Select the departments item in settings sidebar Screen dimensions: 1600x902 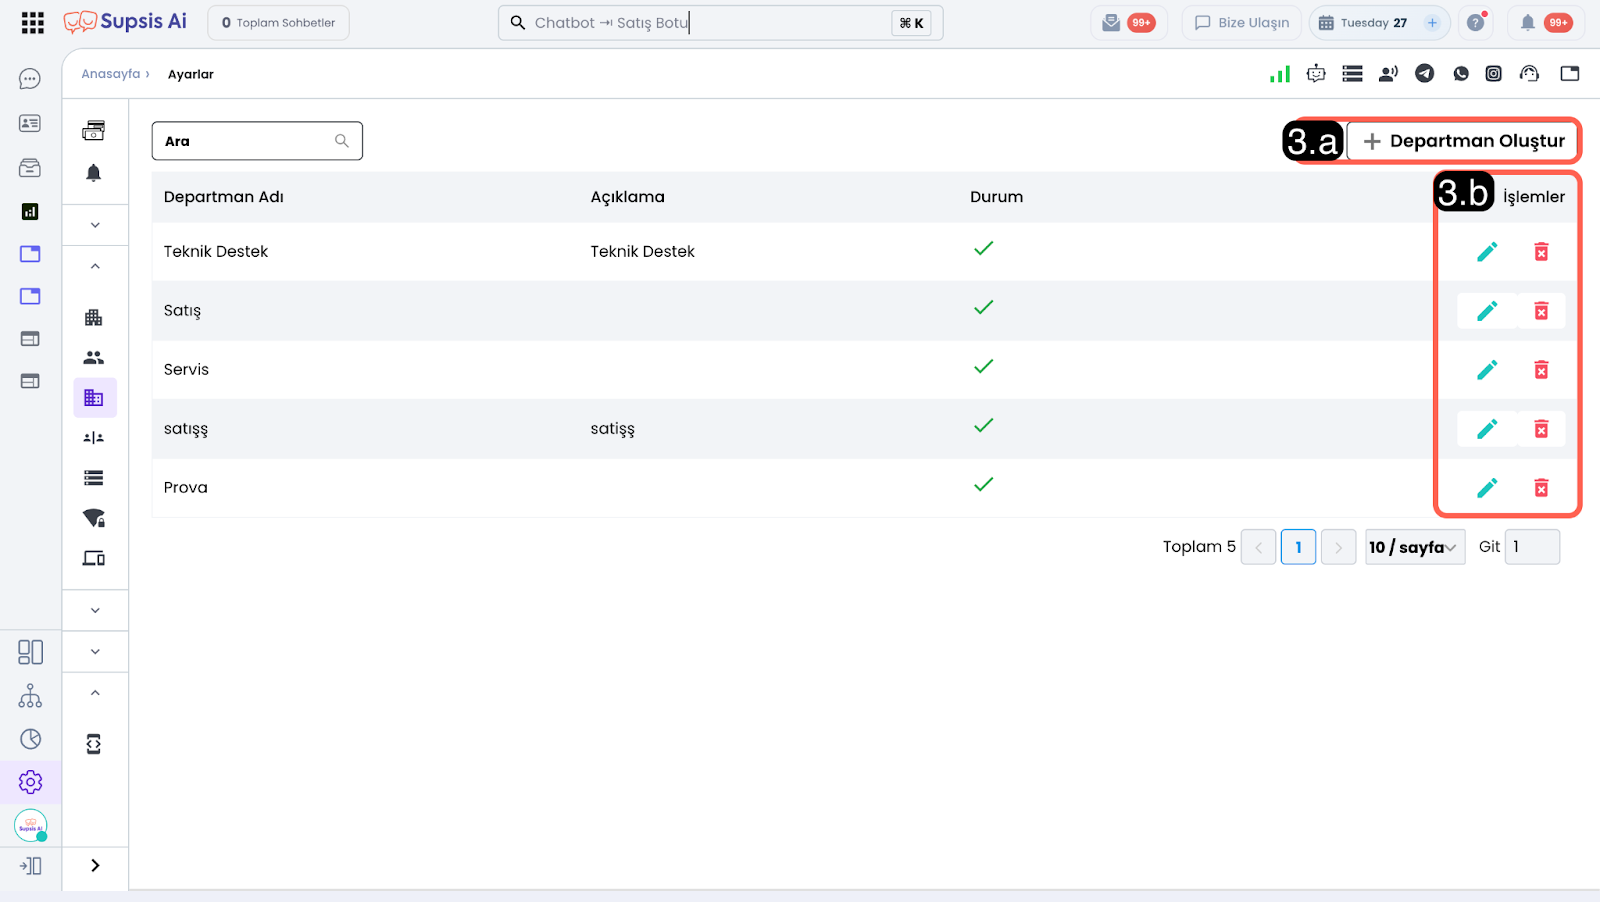coord(94,398)
